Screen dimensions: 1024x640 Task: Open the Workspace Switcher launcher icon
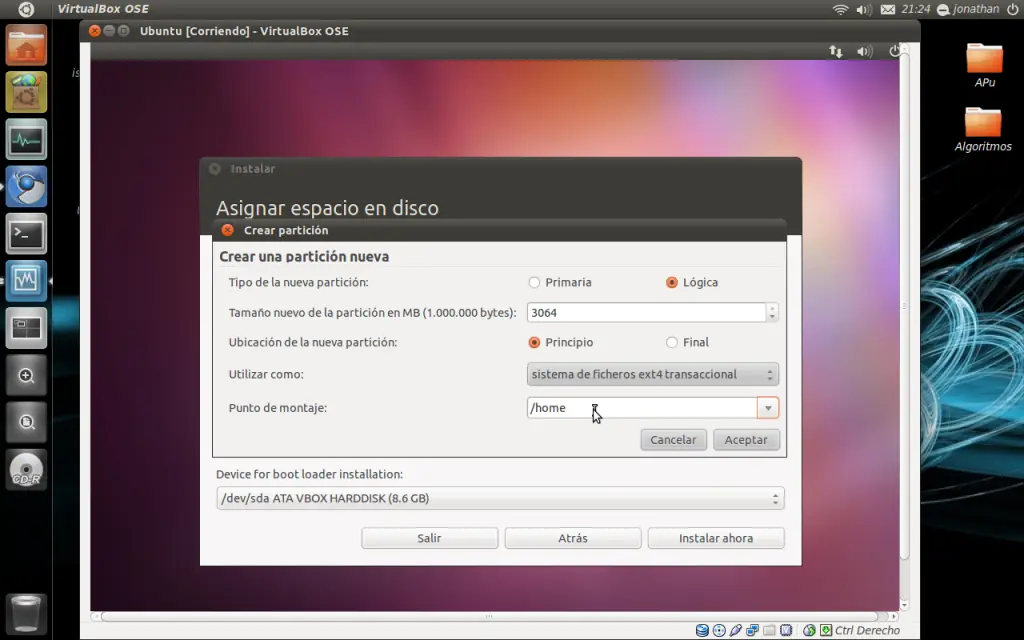coord(26,327)
